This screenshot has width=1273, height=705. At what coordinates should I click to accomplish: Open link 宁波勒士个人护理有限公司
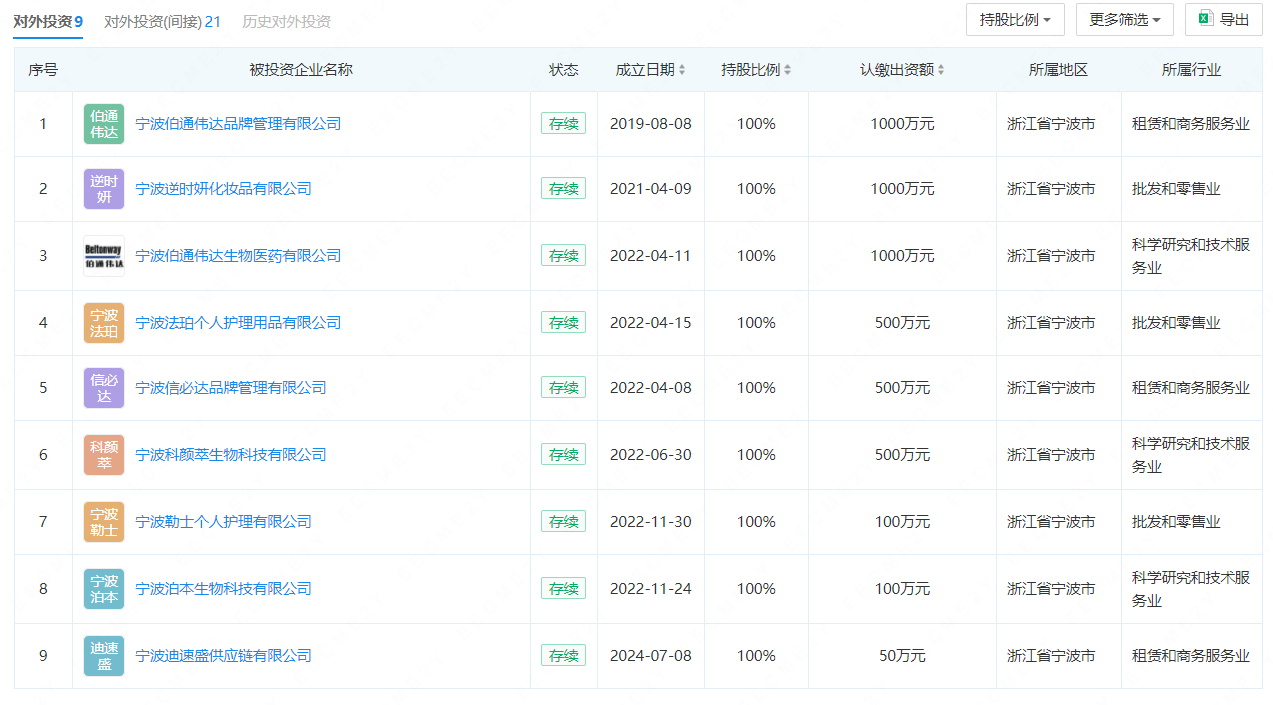pos(224,522)
